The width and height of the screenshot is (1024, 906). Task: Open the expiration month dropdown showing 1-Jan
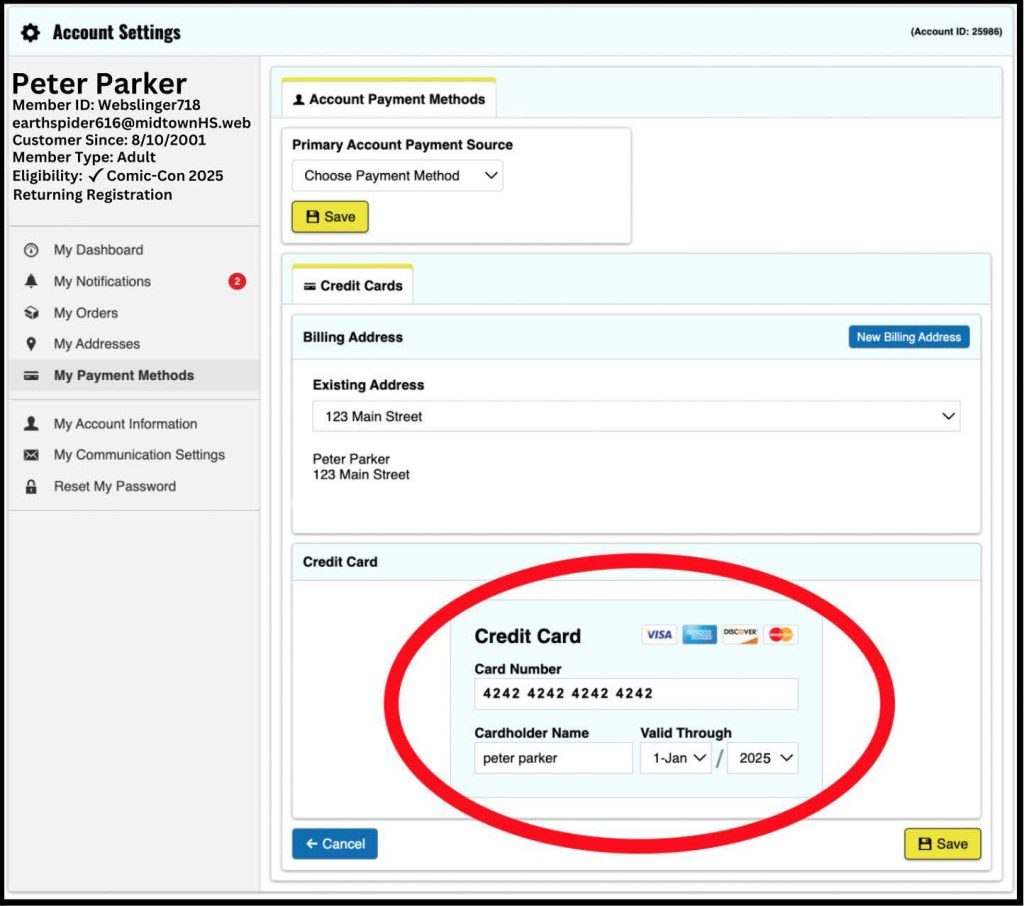click(x=676, y=758)
